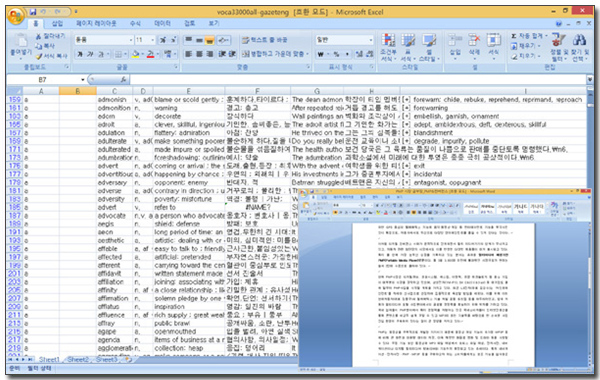Click cell containing 'adversity'

click(114, 199)
